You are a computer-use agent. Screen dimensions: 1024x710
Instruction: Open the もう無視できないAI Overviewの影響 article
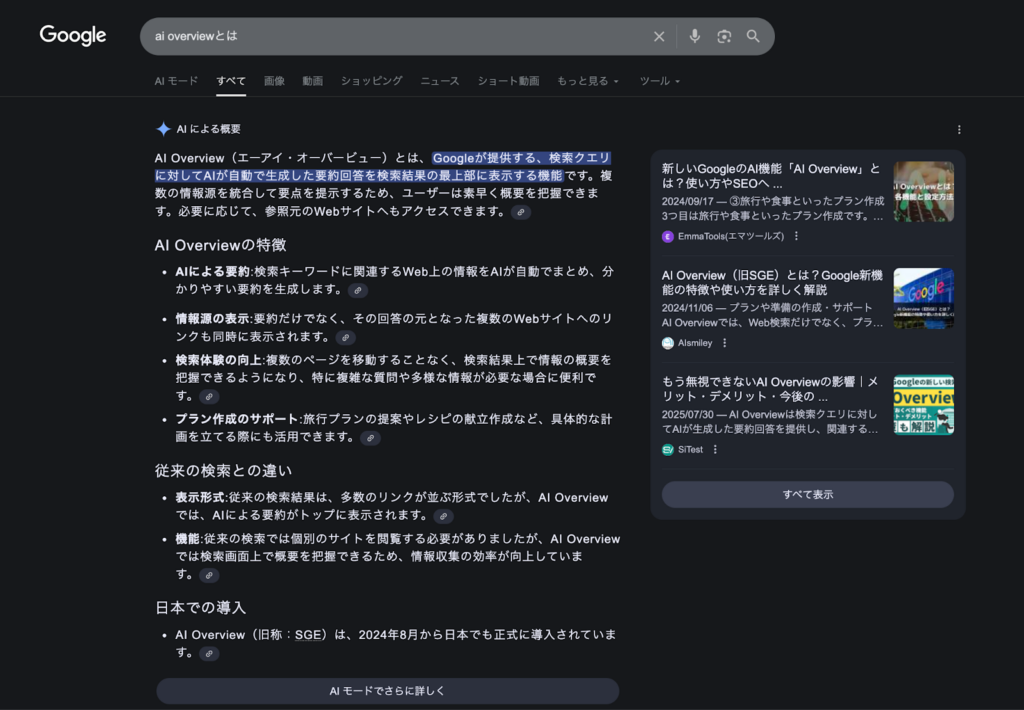pyautogui.click(x=770, y=389)
